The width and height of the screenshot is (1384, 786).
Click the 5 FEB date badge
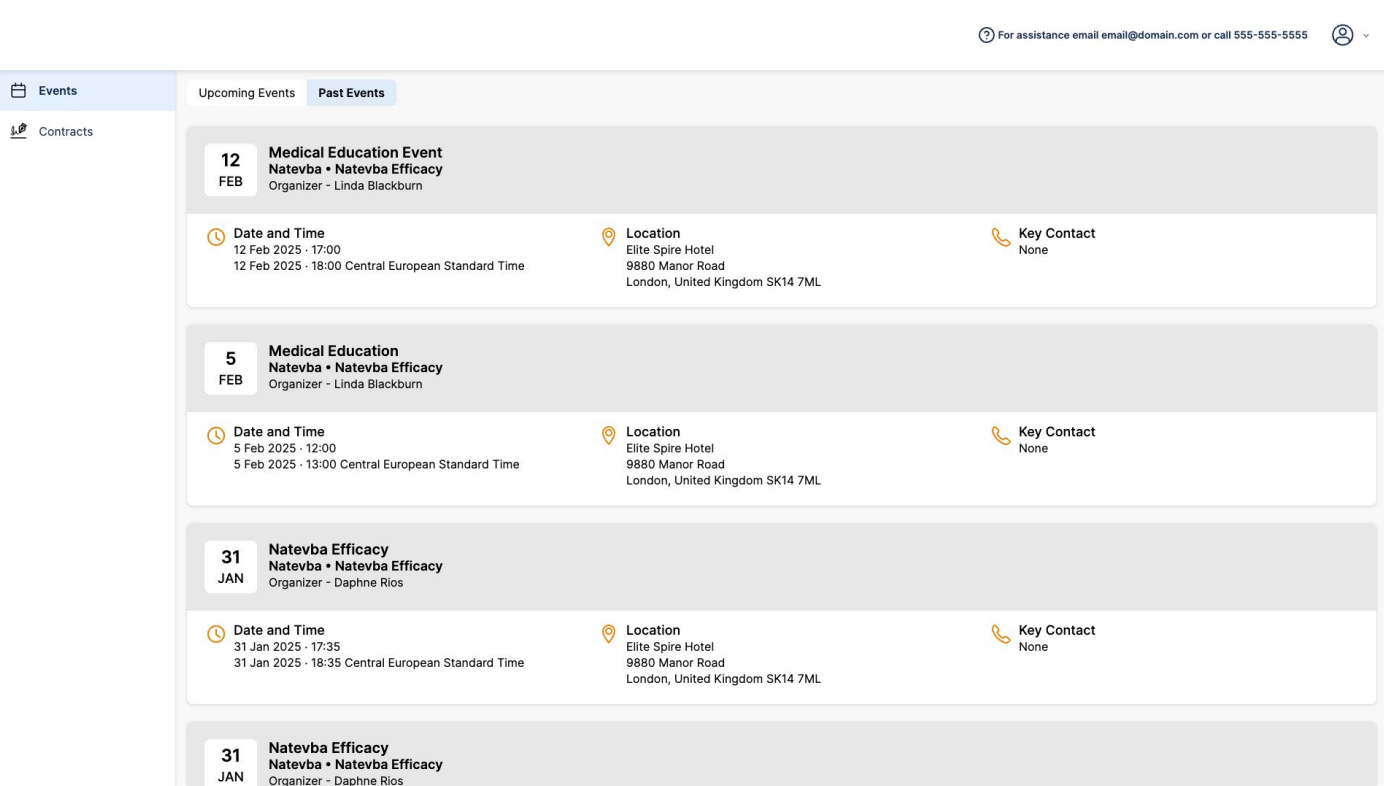230,368
